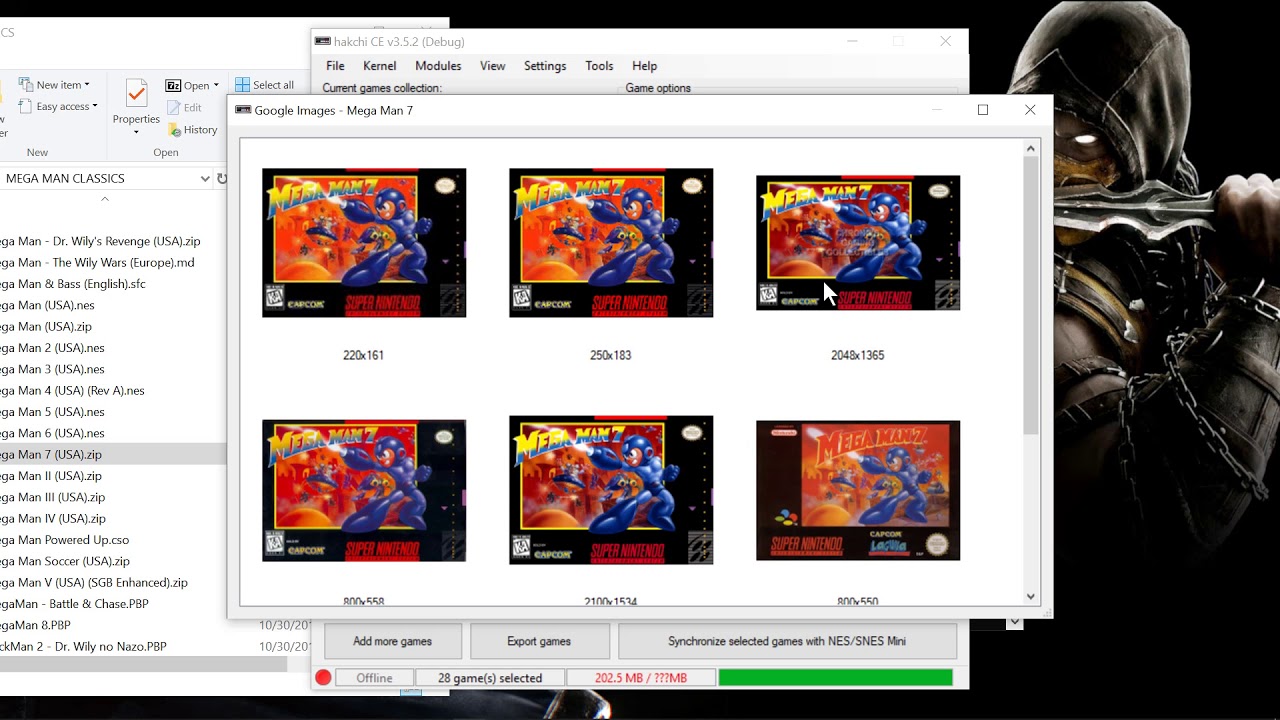
Task: Click the refresh icon beside address bar
Action: point(222,179)
